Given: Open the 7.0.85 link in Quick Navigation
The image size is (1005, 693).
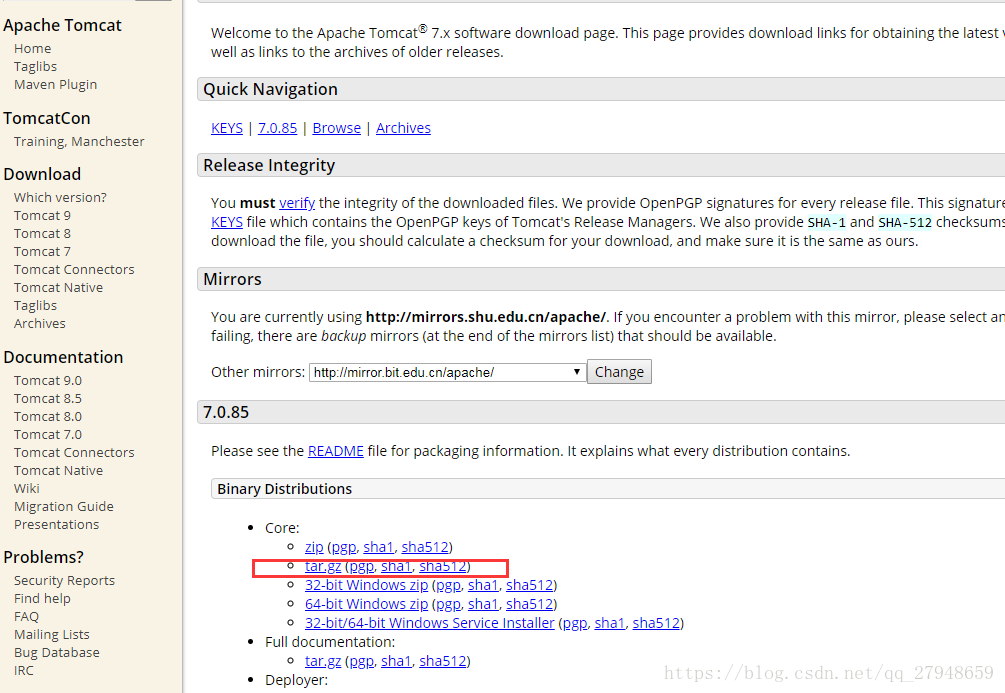Looking at the screenshot, I should pyautogui.click(x=278, y=128).
